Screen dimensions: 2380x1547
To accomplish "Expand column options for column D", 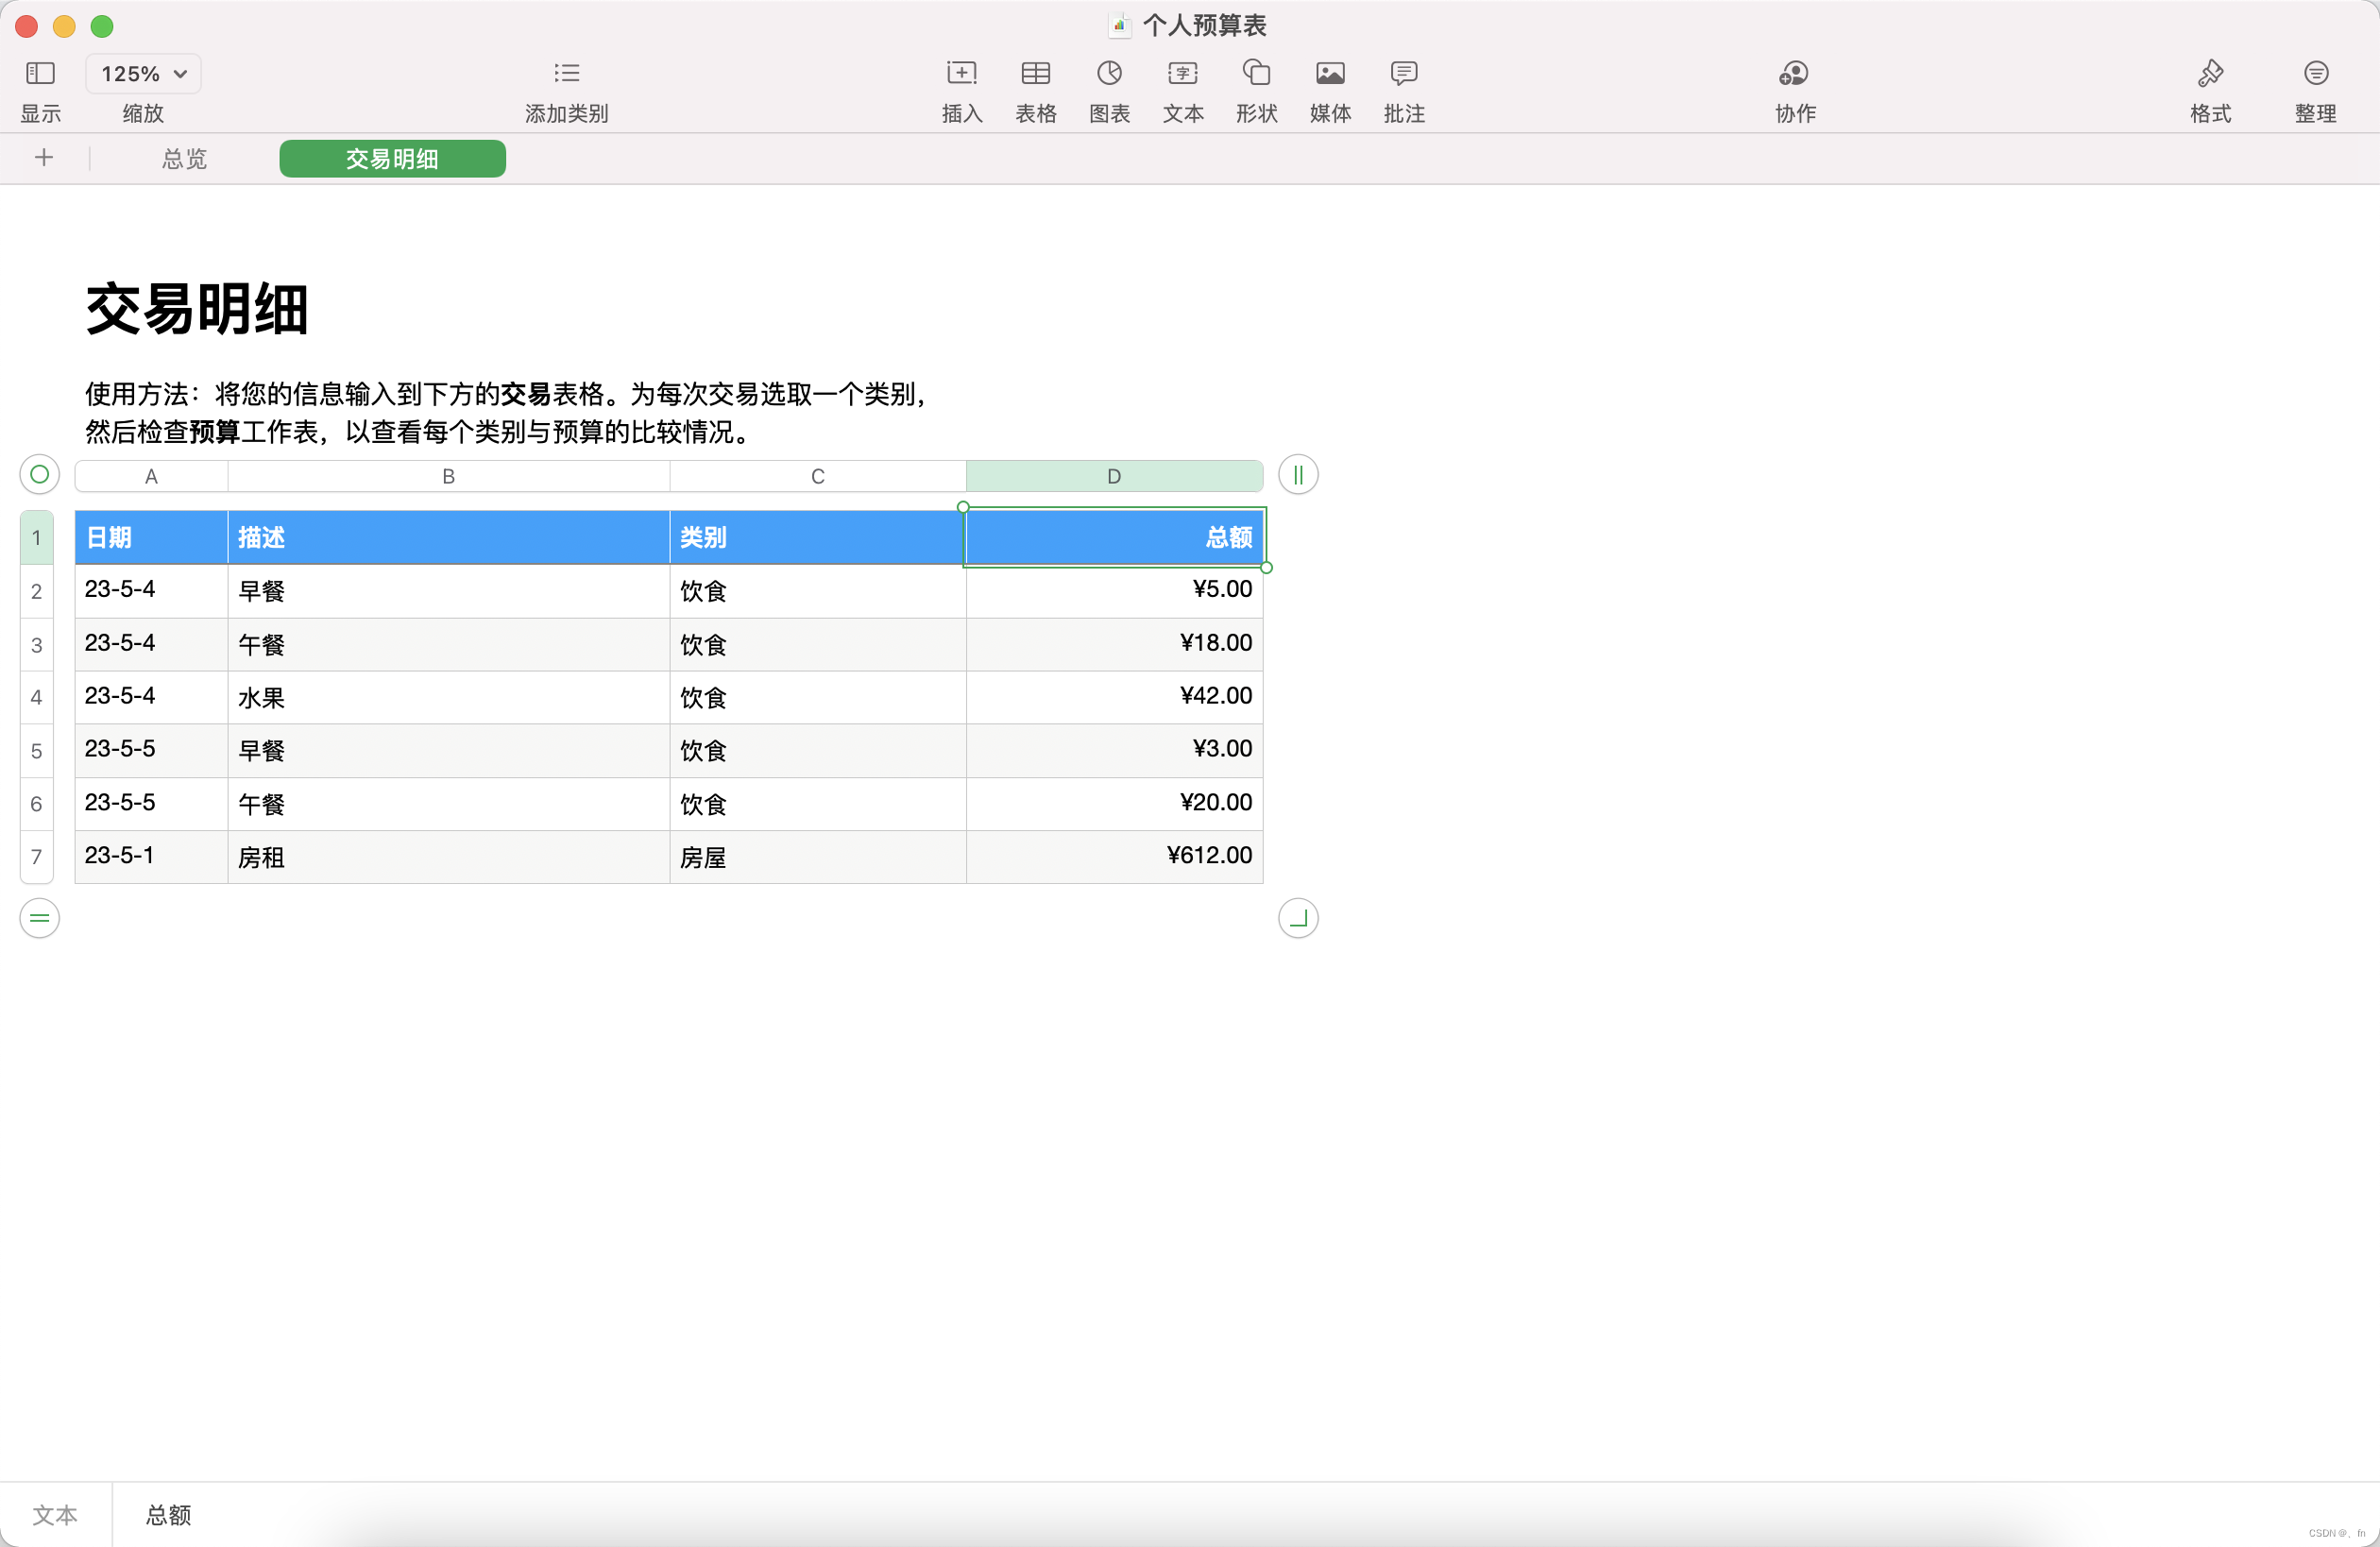I will [1297, 475].
